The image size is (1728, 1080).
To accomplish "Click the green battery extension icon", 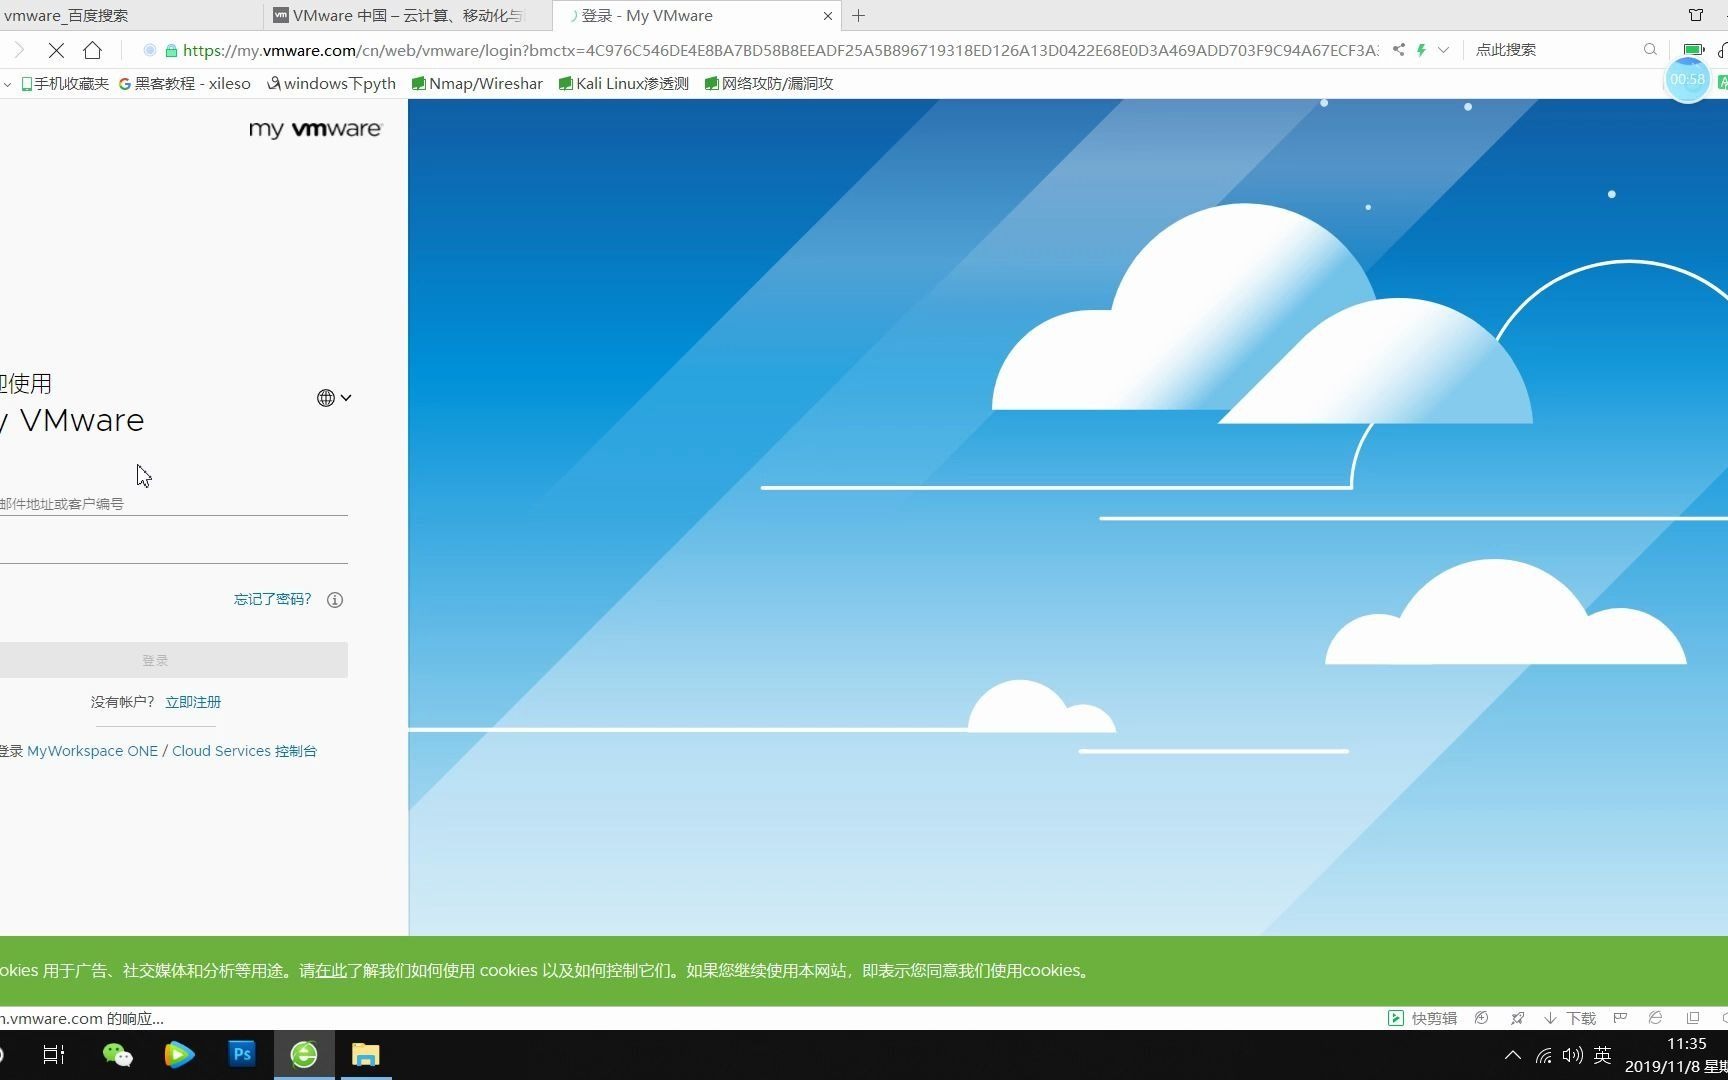I will tap(1693, 50).
